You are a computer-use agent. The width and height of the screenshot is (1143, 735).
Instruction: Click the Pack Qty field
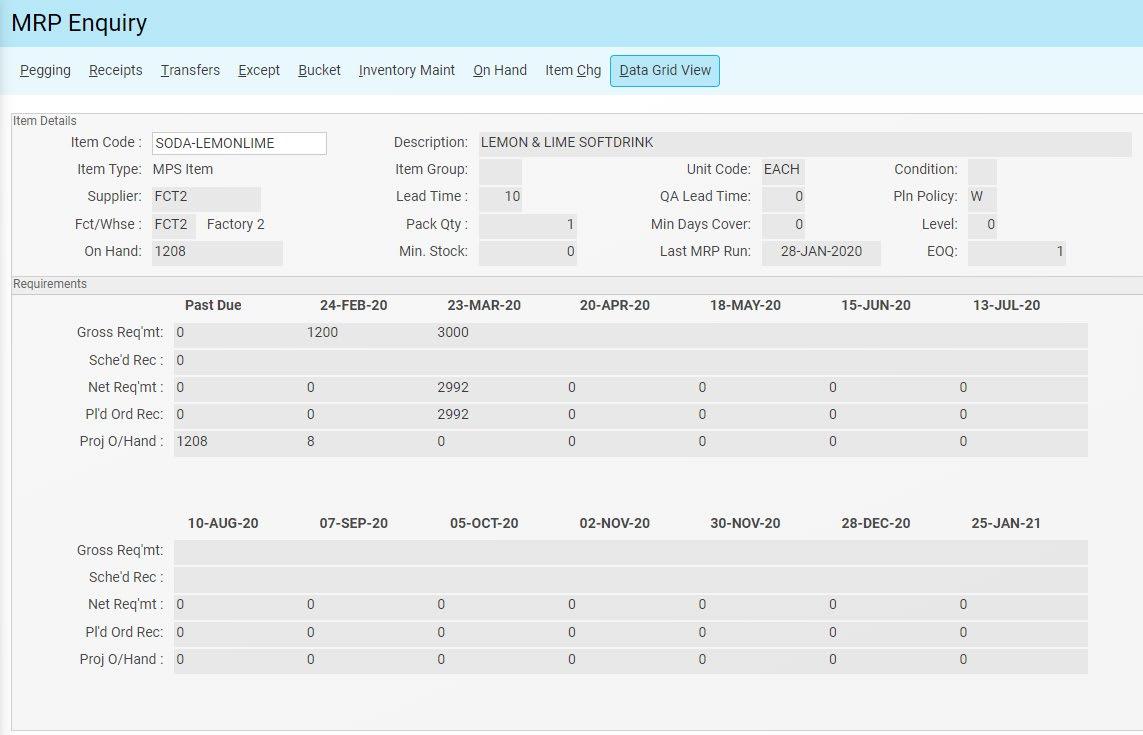coord(528,225)
